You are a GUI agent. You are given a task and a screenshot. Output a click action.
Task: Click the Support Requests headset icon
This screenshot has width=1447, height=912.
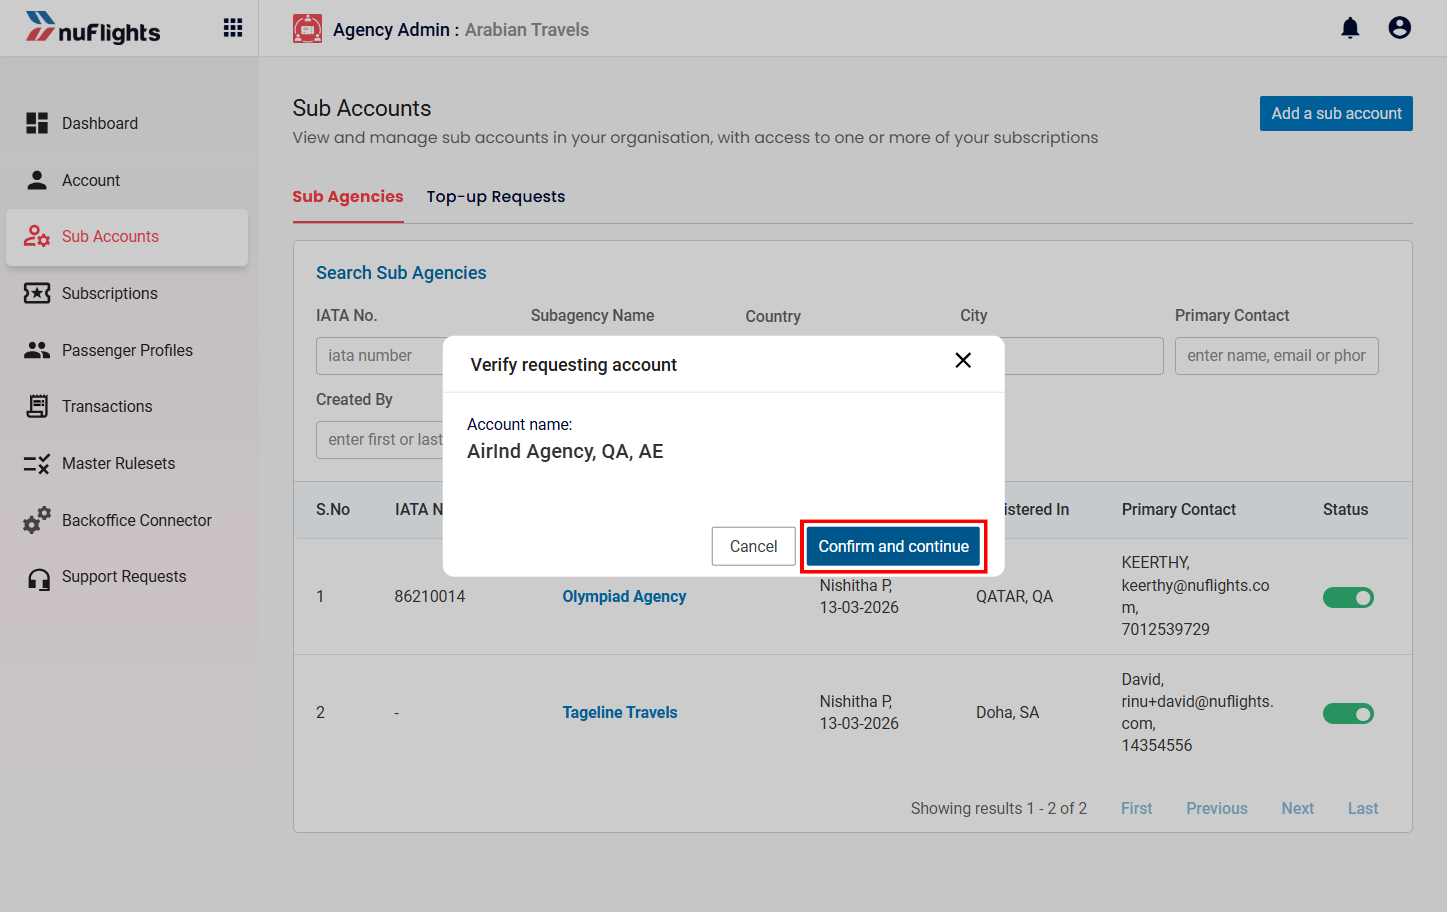39,579
